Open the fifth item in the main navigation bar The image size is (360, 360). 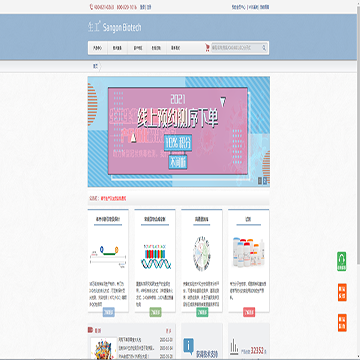click(176, 48)
